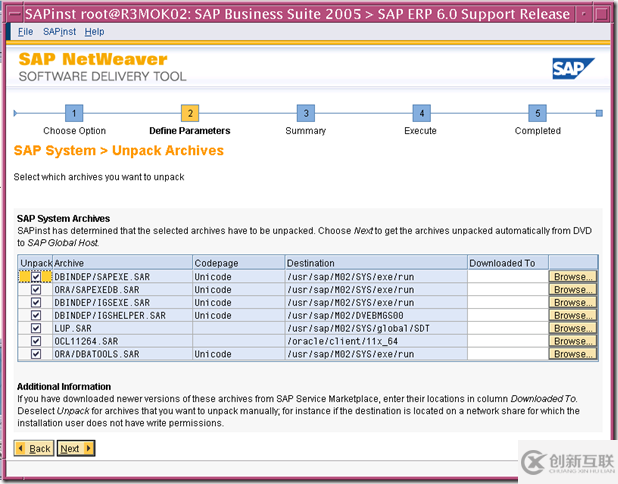Toggle Unpack checkbox for DBINDEP/SAPEXE.SAR
Image resolution: width=618 pixels, height=484 pixels.
click(36, 277)
